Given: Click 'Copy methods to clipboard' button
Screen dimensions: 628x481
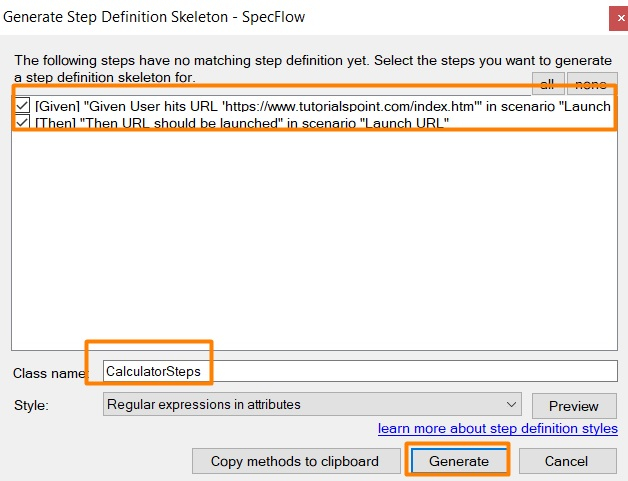Looking at the screenshot, I should point(295,461).
